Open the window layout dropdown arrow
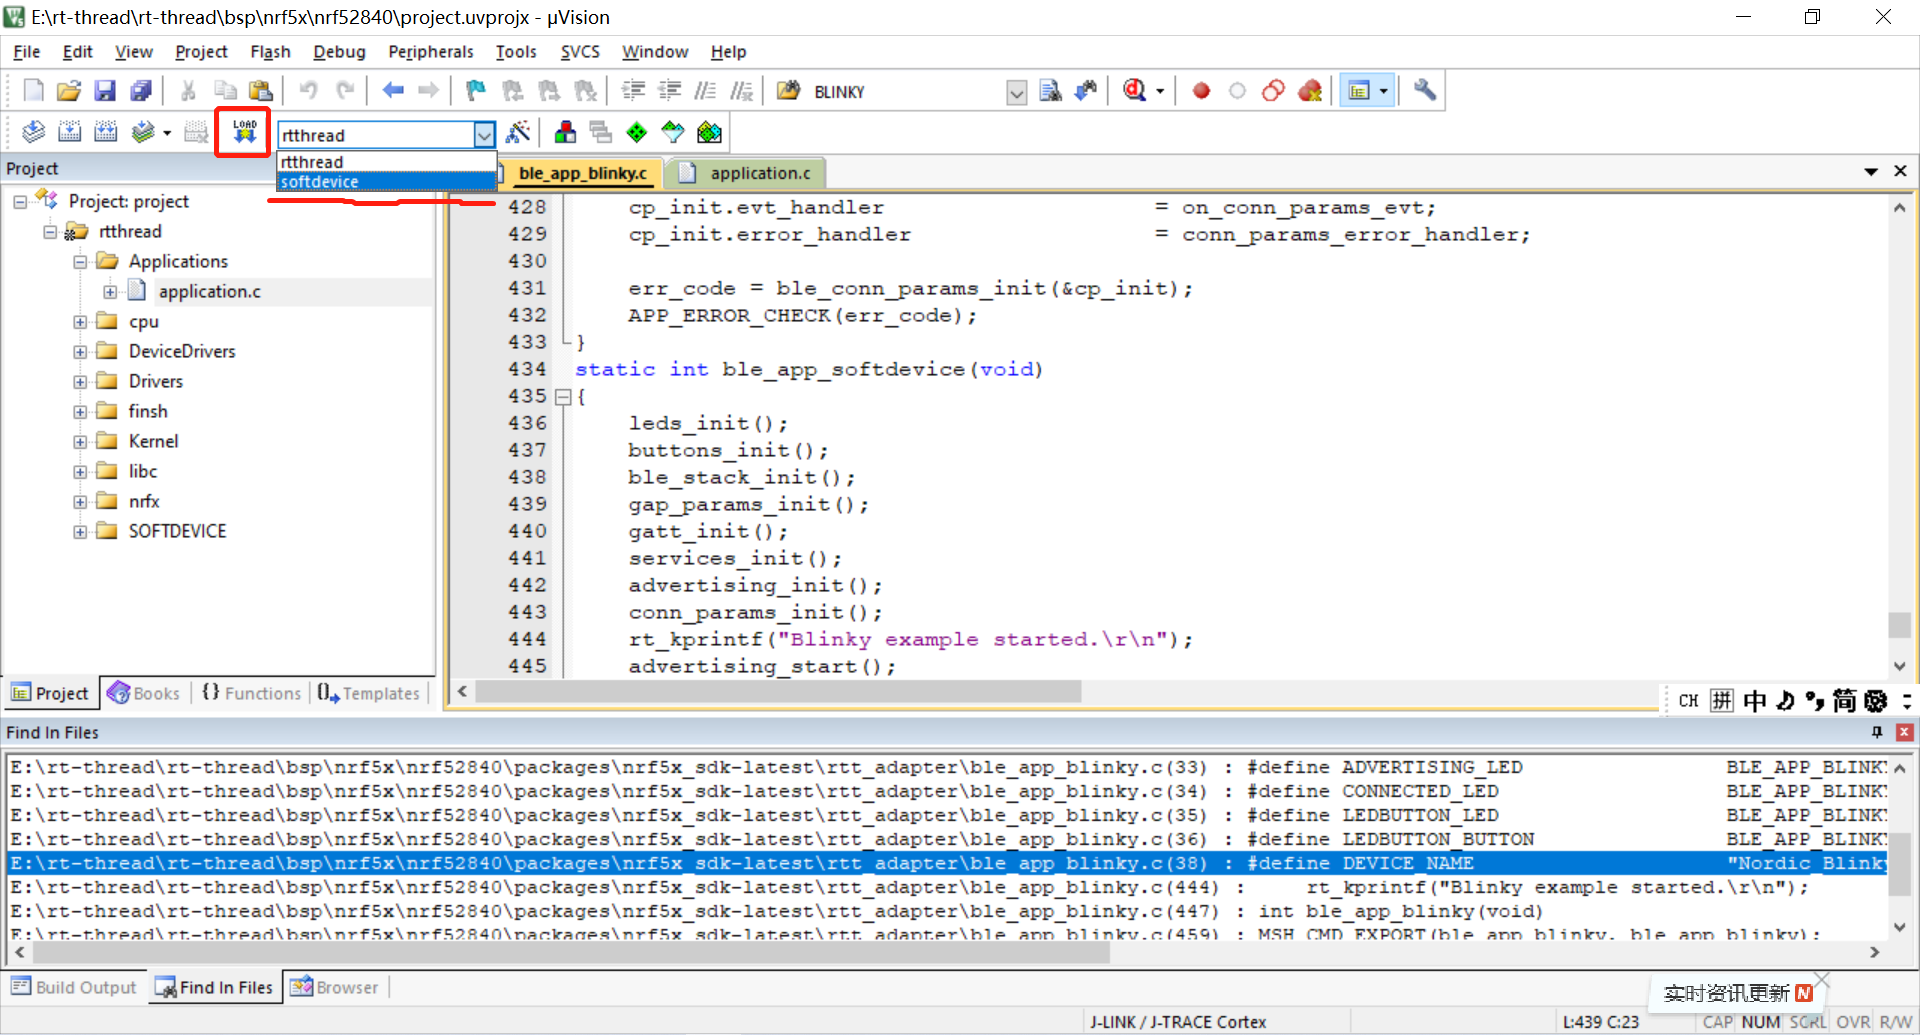1920x1035 pixels. pos(1383,92)
